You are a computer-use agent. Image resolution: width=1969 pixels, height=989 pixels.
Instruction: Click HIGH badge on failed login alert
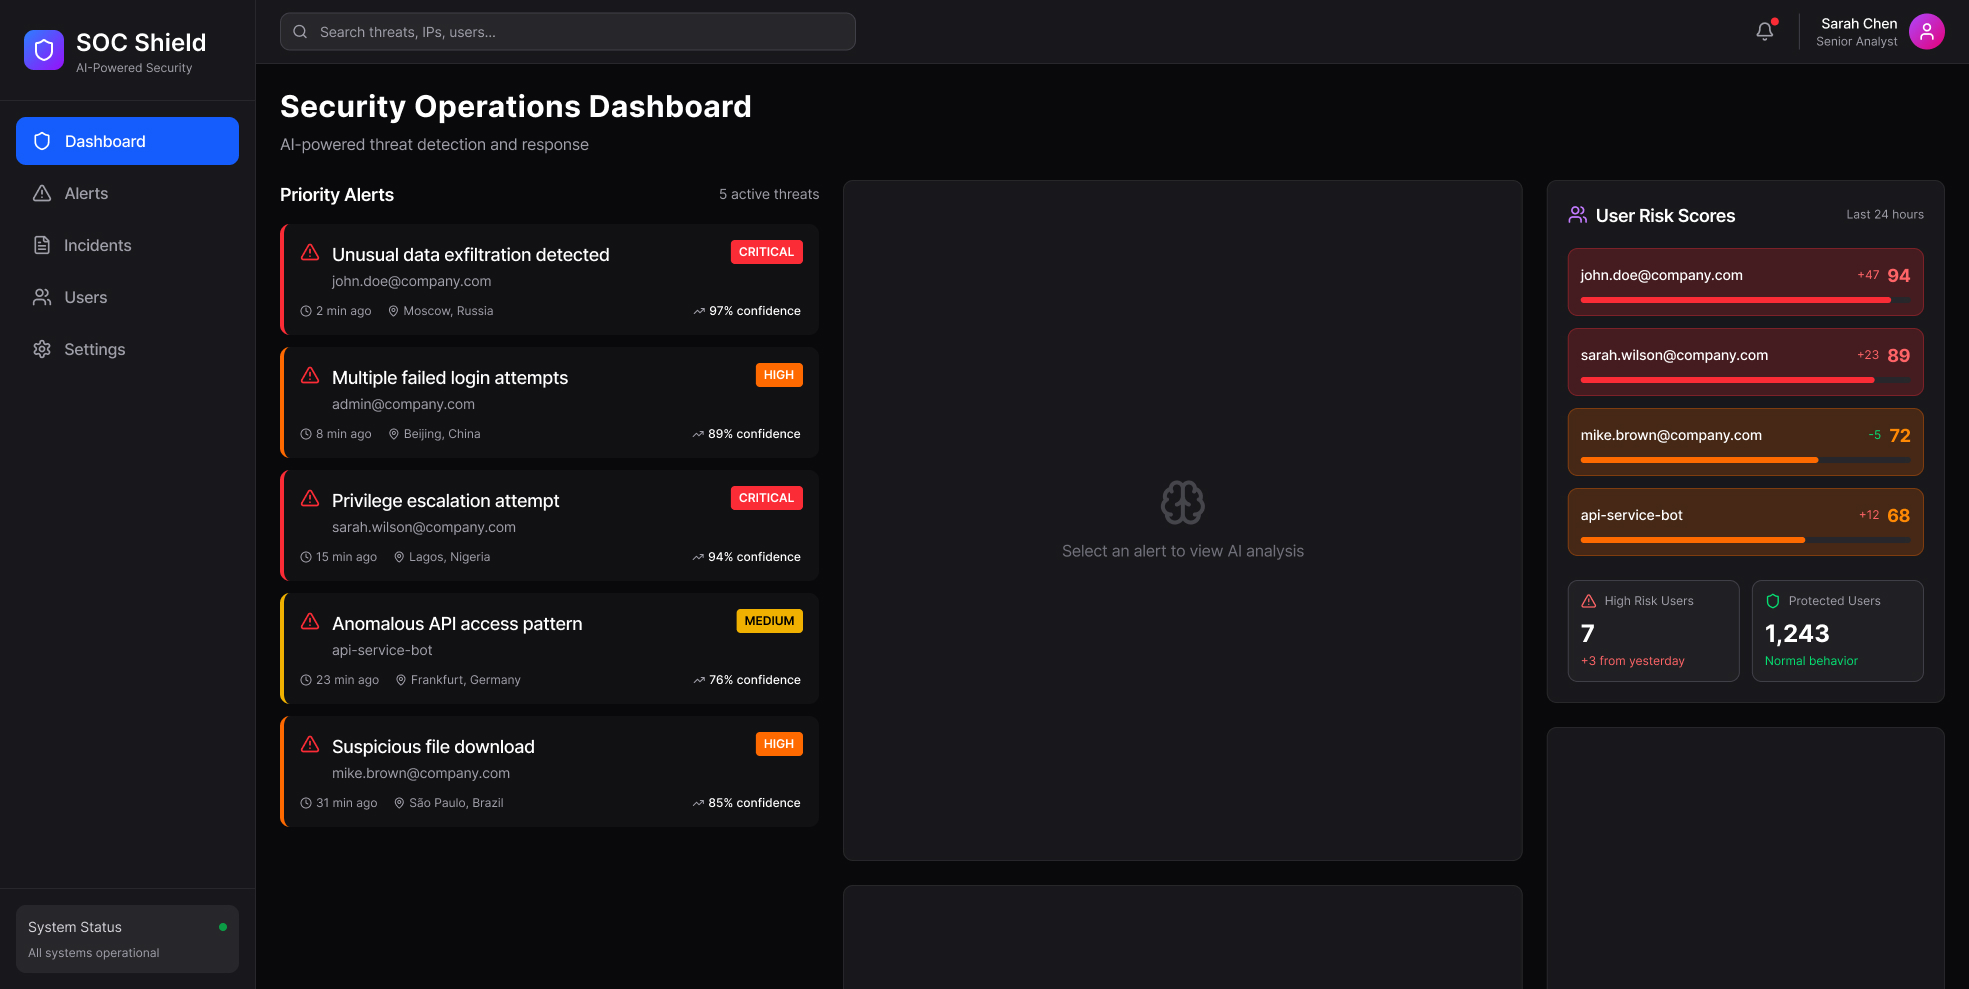(x=779, y=375)
